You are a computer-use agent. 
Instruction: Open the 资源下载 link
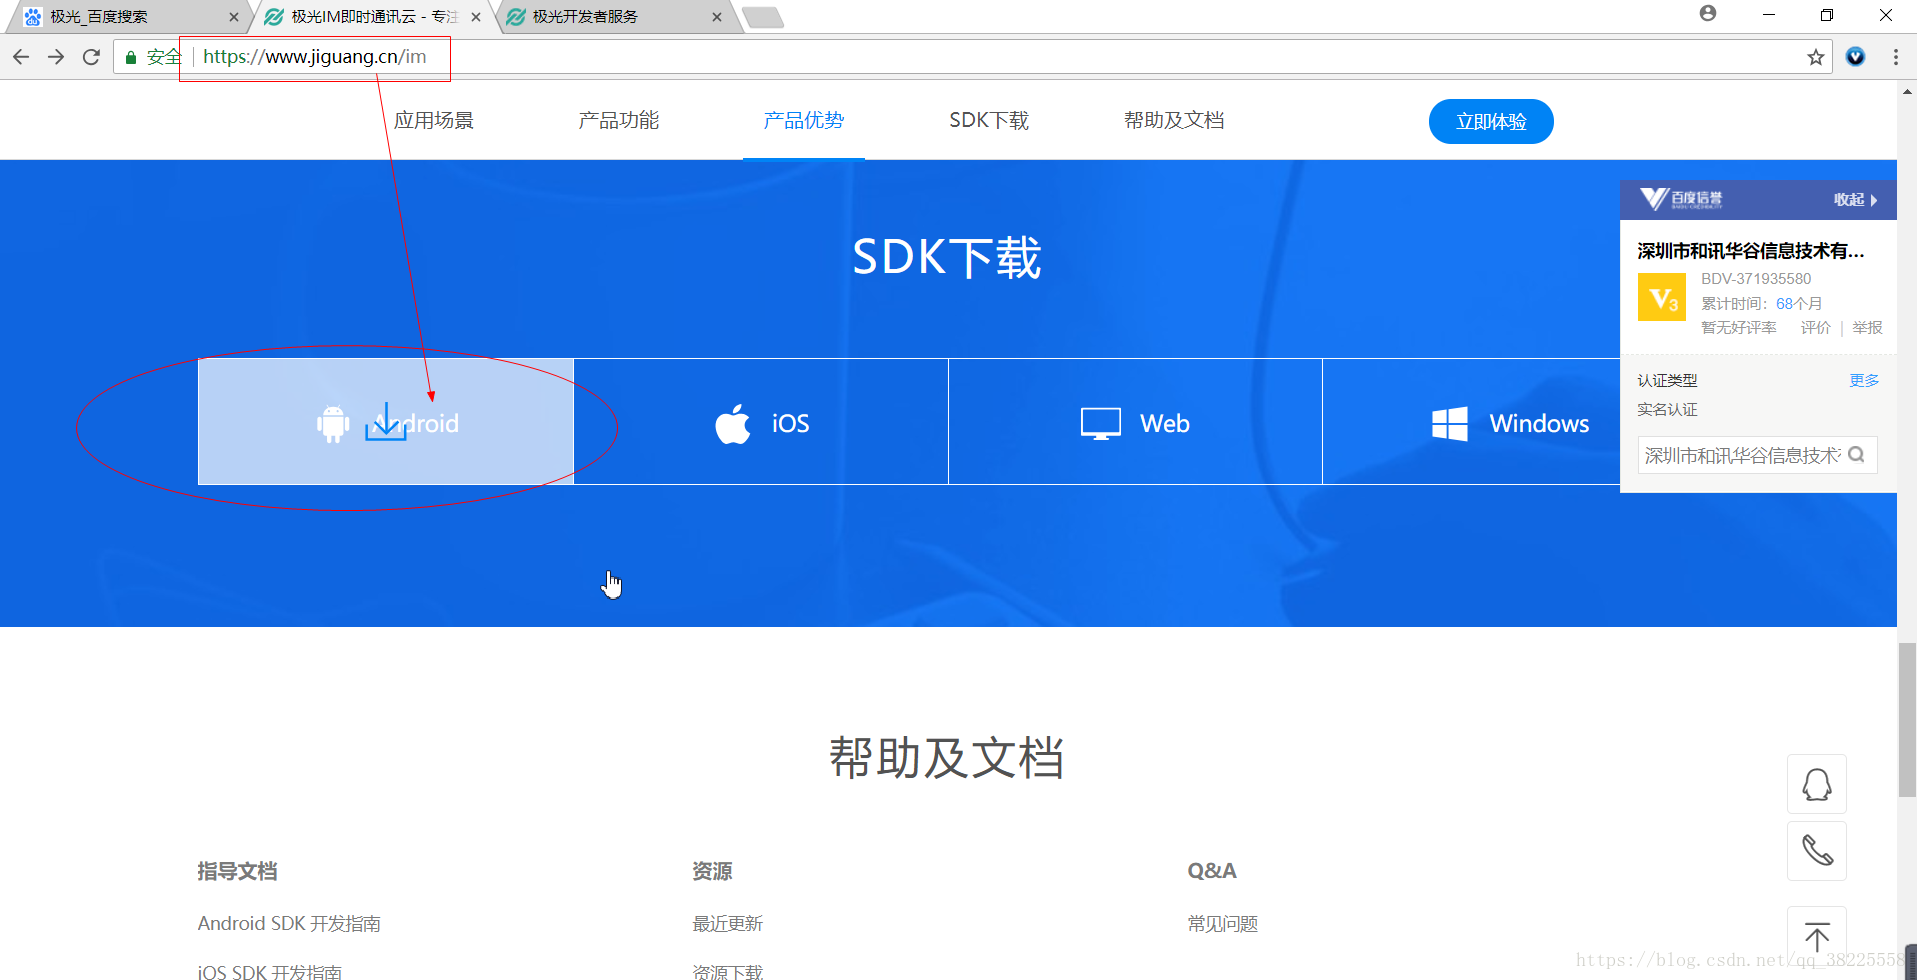pyautogui.click(x=728, y=971)
